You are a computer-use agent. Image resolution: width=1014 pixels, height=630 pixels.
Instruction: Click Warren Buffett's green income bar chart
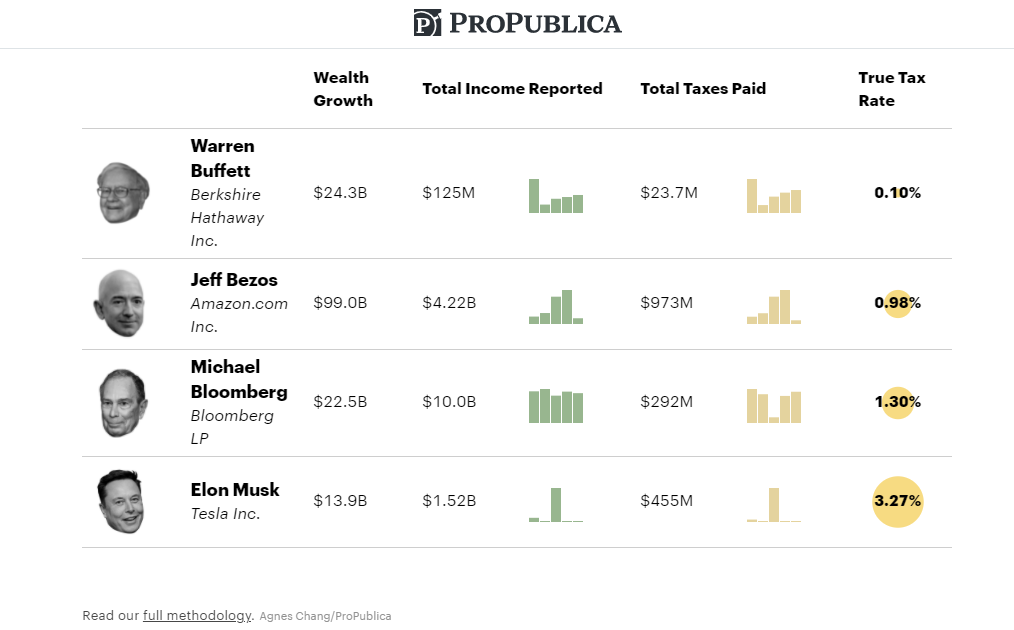click(x=555, y=196)
